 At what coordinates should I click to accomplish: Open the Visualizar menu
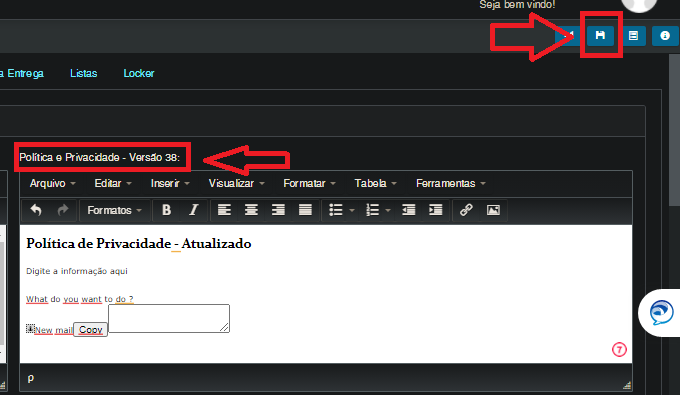236,183
